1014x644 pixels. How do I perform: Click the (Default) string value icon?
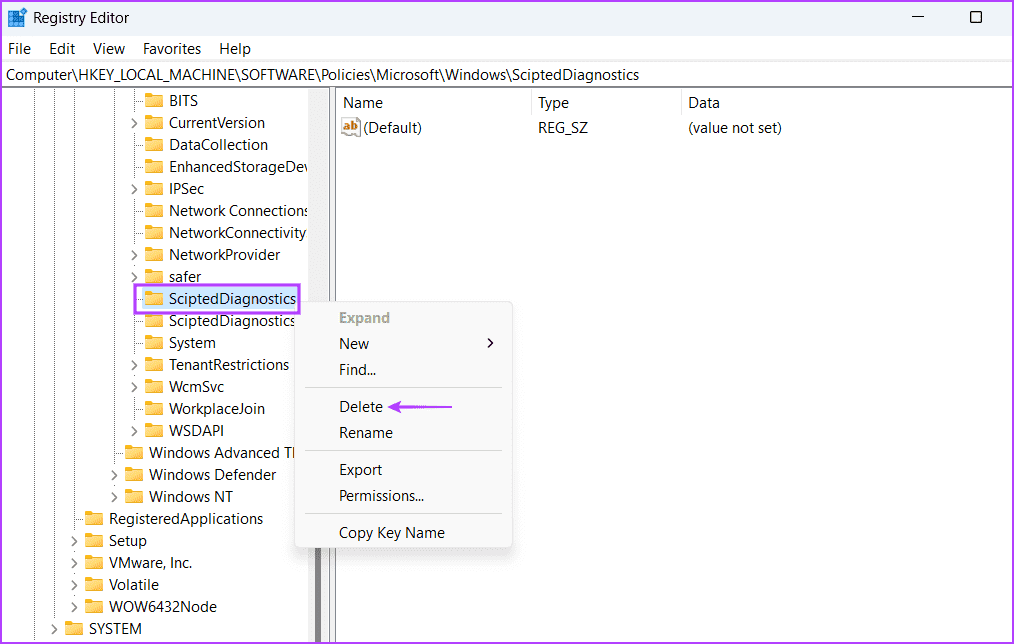tap(351, 127)
